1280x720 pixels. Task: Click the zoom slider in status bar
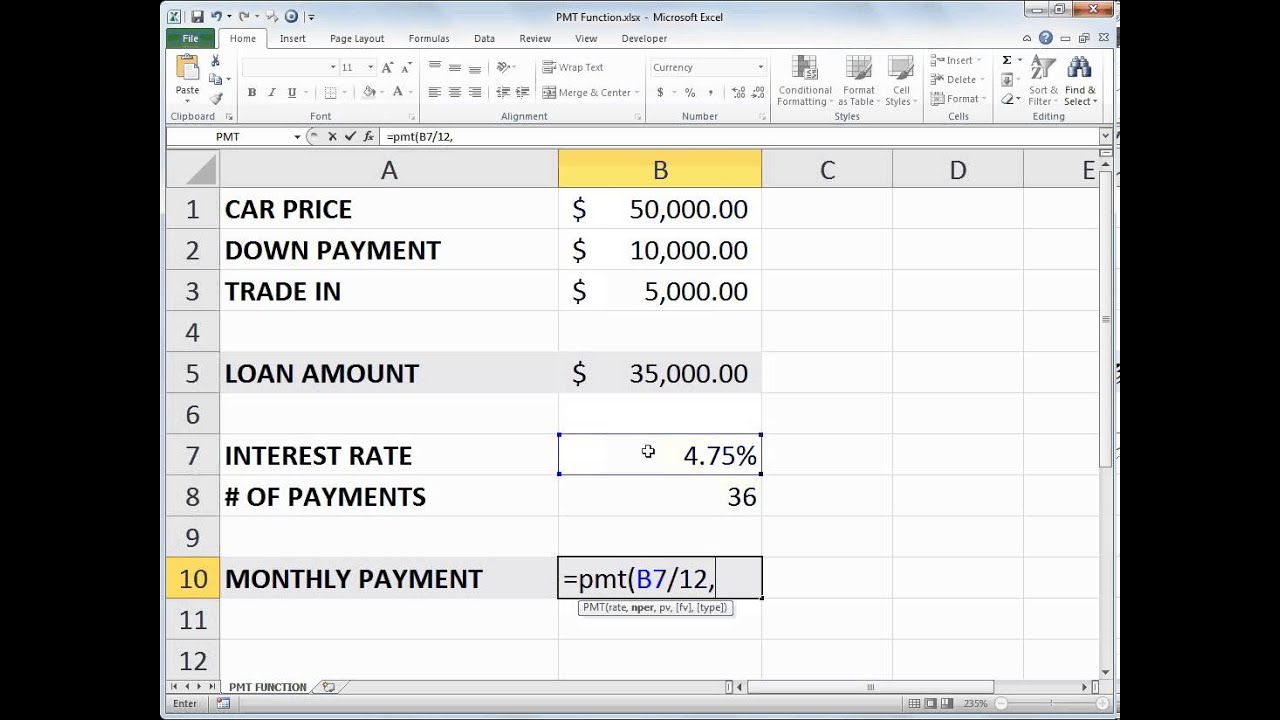1052,704
